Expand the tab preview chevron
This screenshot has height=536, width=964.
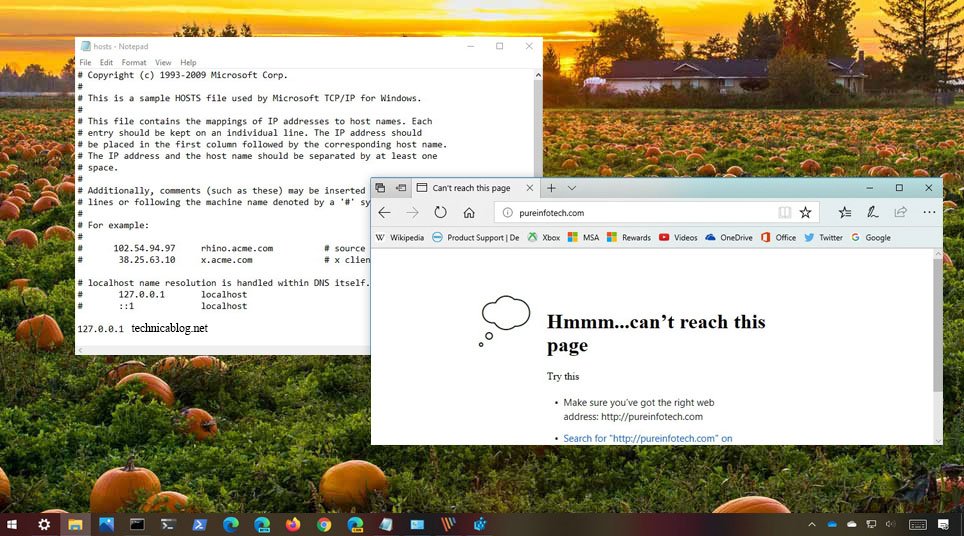point(572,188)
